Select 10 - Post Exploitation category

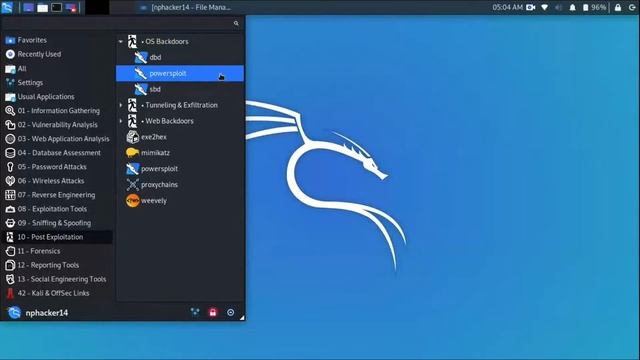click(57, 237)
